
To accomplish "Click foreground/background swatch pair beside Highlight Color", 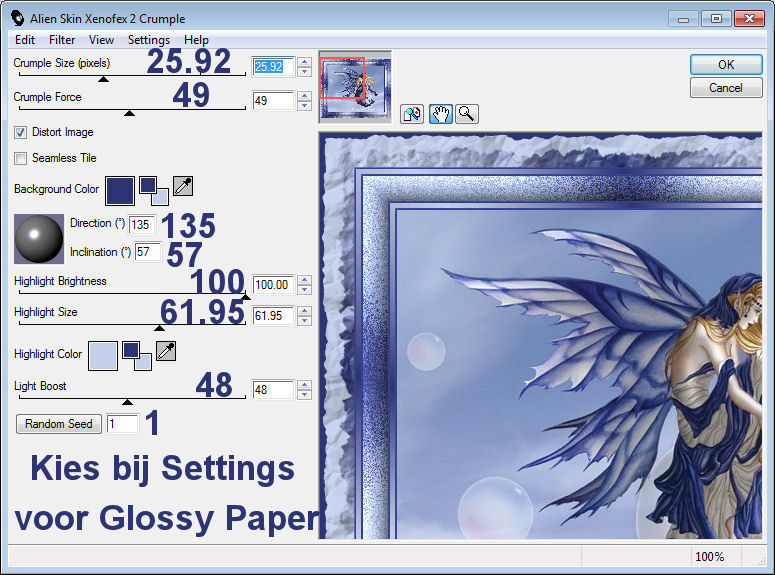I will click(x=137, y=355).
